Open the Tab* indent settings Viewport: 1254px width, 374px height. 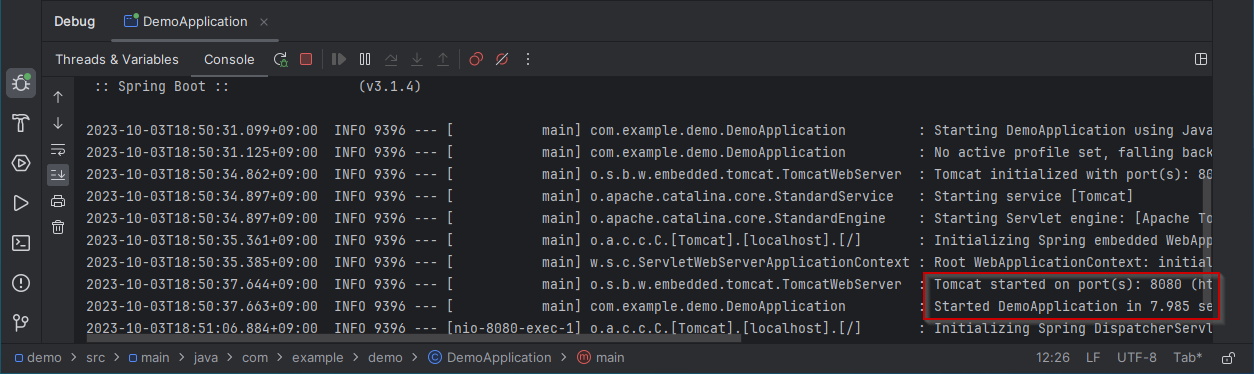(x=1188, y=357)
